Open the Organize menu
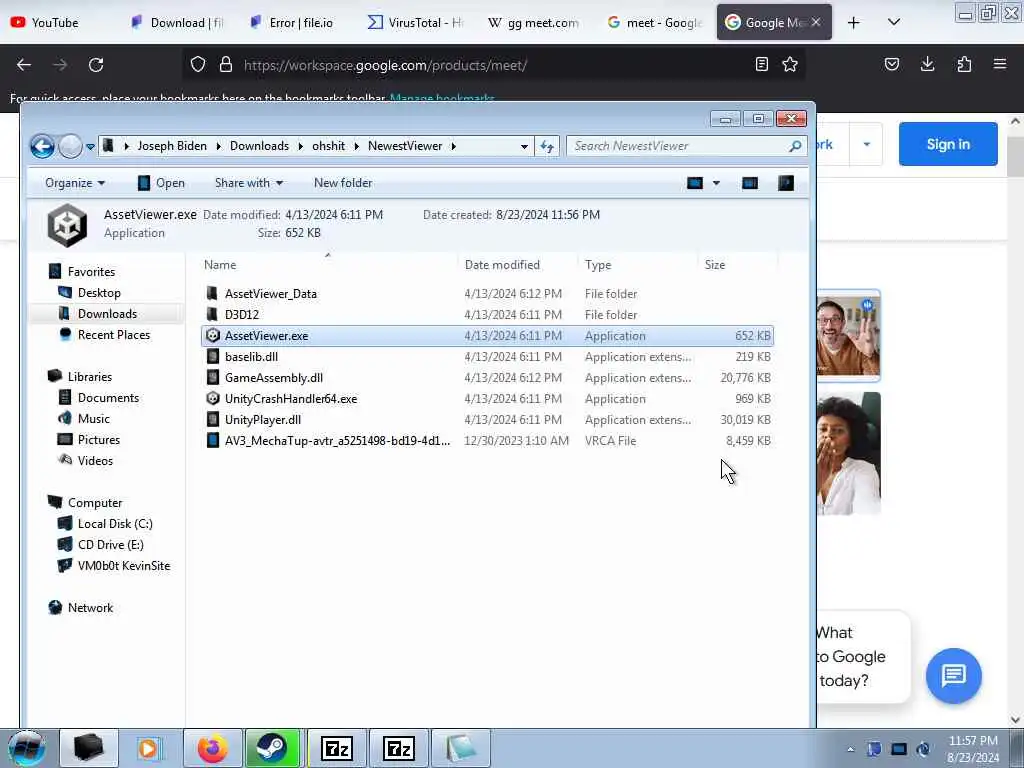 [x=74, y=183]
